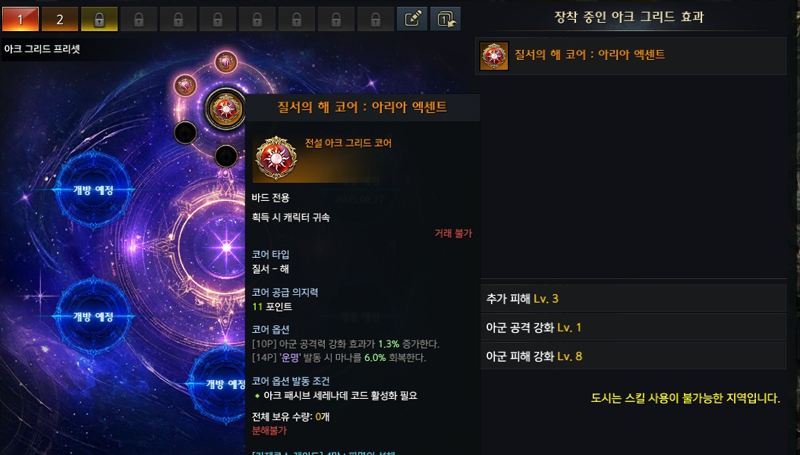
Task: Switch to Ark Grid preset tab 2
Action: pos(60,19)
